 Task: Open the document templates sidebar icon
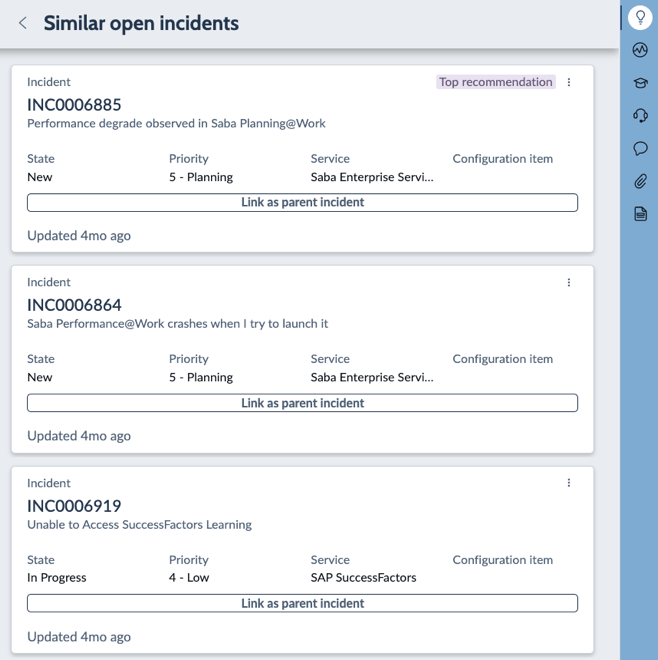(640, 214)
